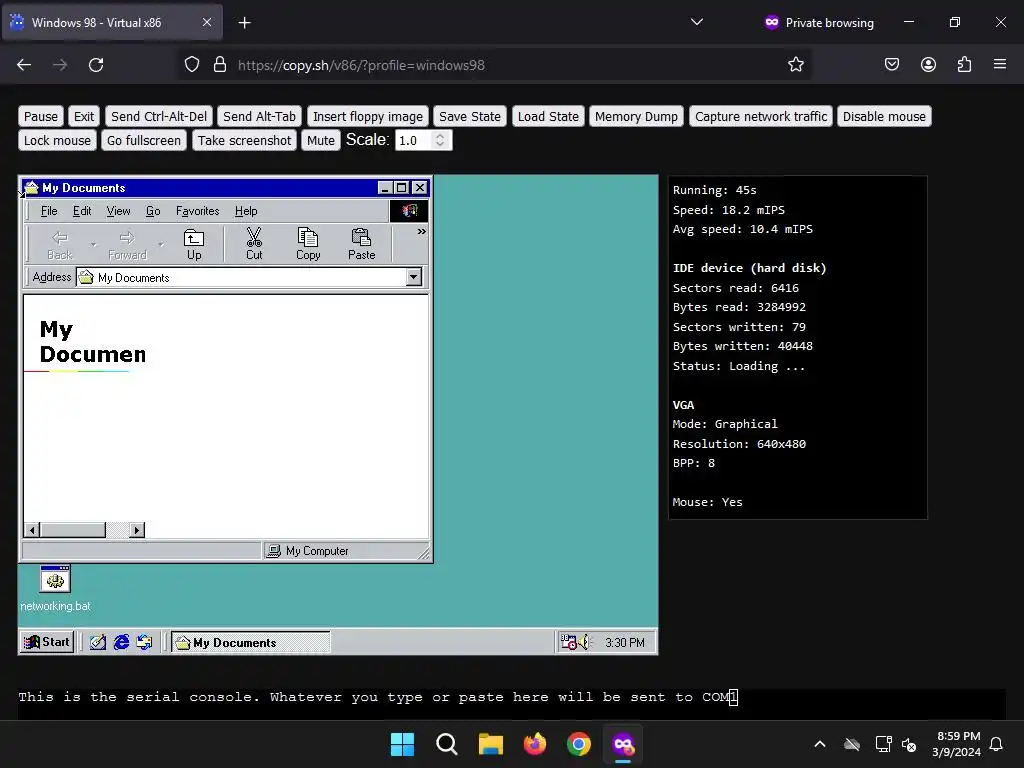
Task: Expand the Forward button history dropdown arrow
Action: 161,245
